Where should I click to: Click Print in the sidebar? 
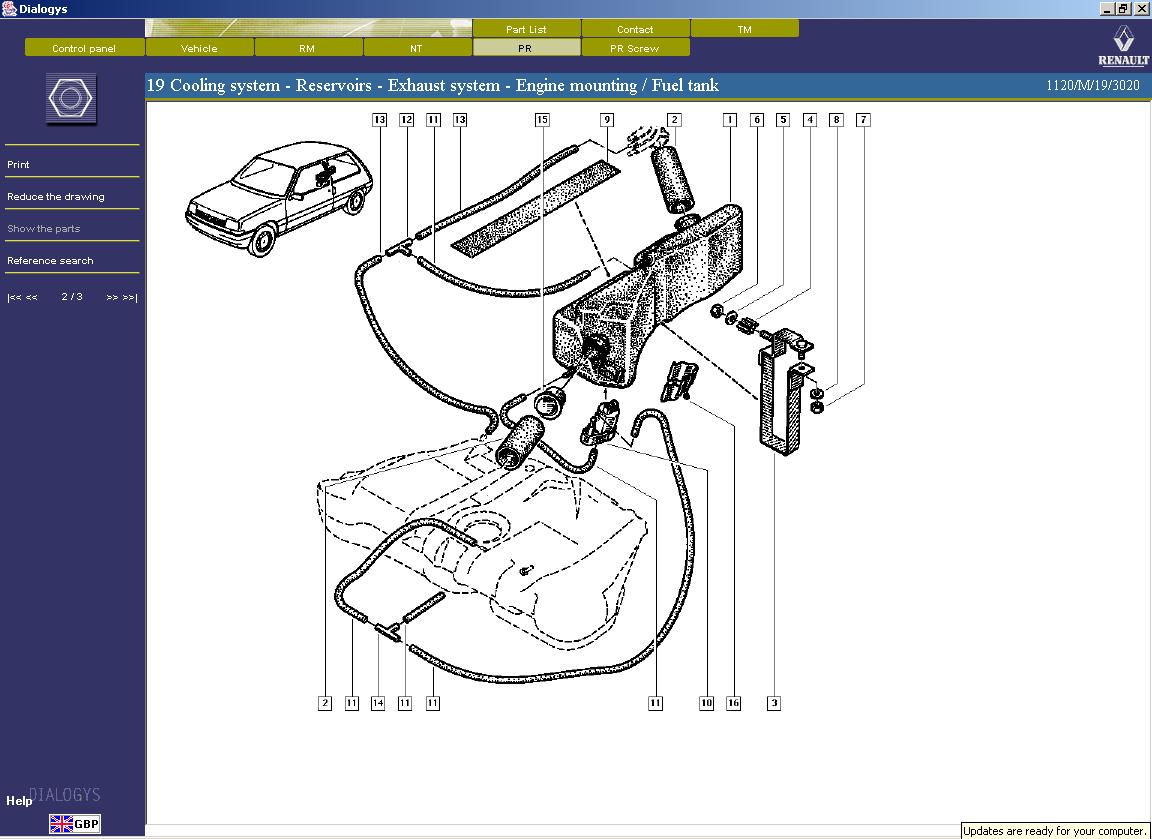click(x=18, y=165)
